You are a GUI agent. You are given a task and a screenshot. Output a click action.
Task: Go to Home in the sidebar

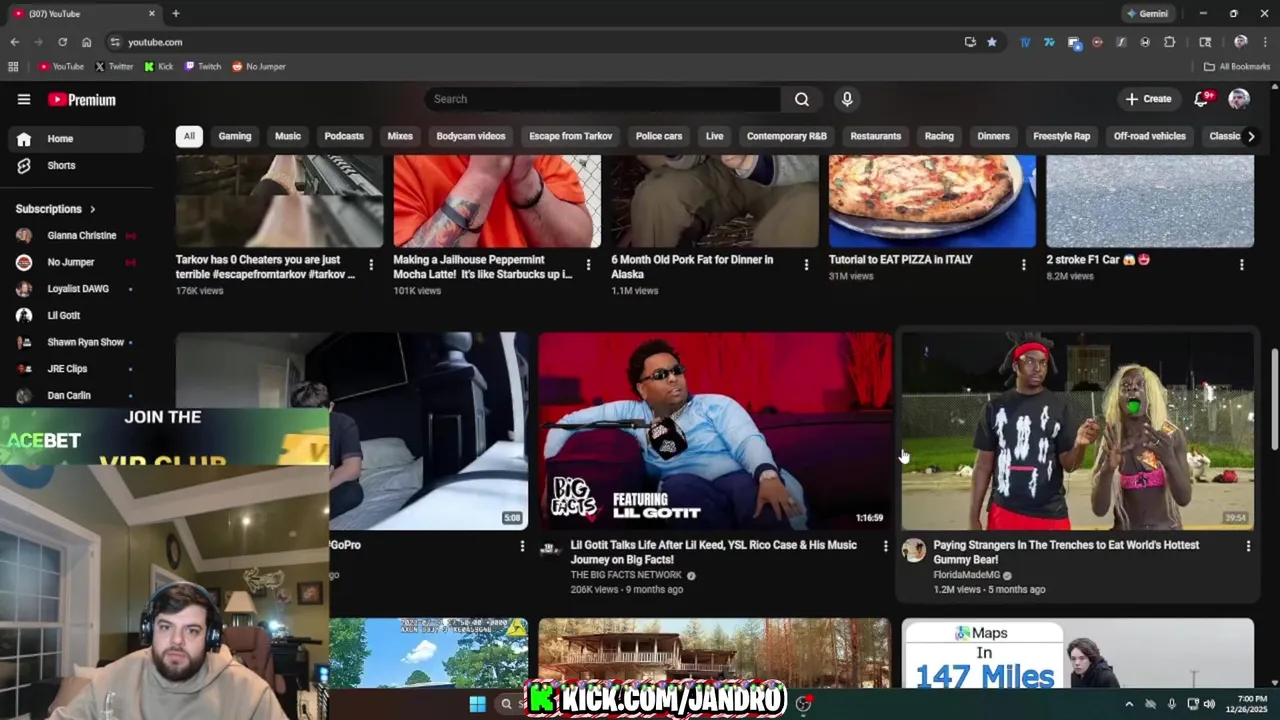click(x=76, y=139)
